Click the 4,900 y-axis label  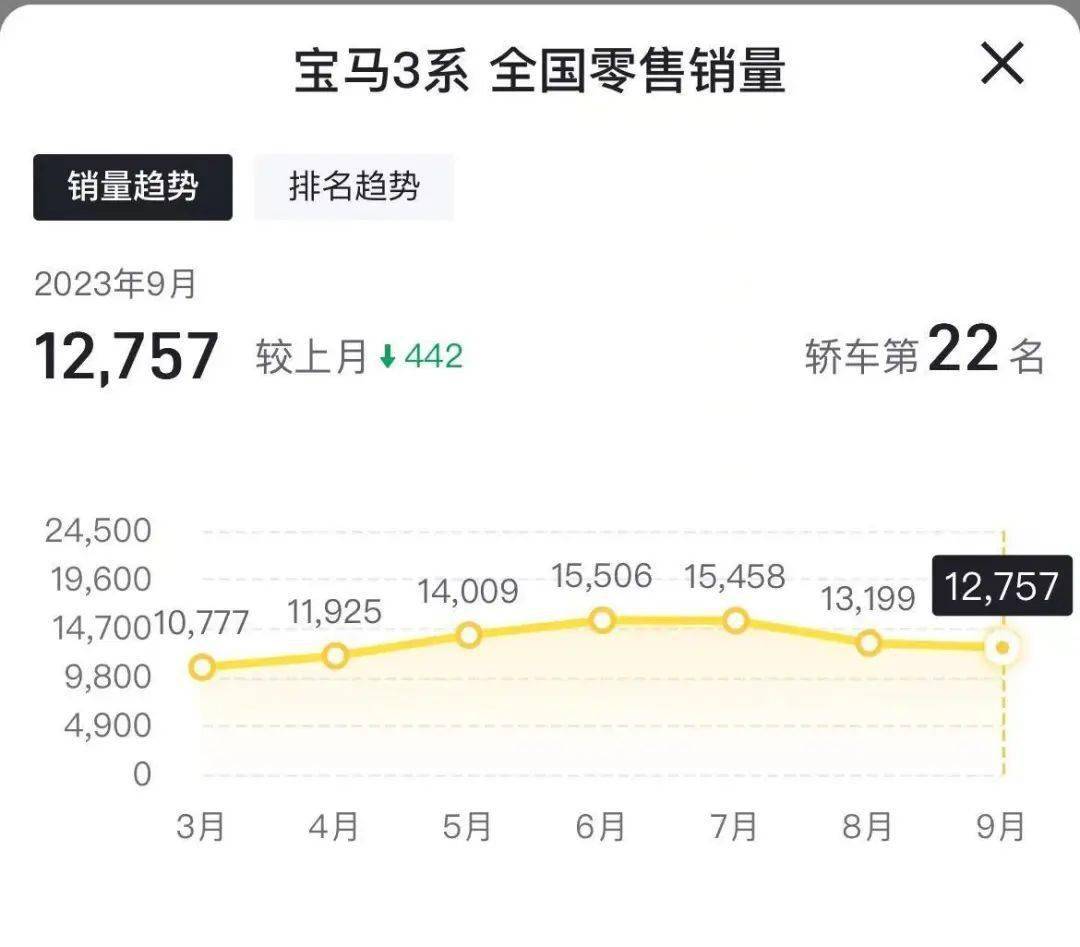pos(107,726)
